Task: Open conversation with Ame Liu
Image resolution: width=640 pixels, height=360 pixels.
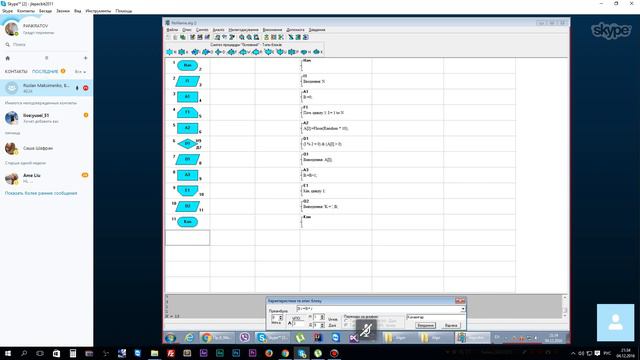Action: coord(46,178)
